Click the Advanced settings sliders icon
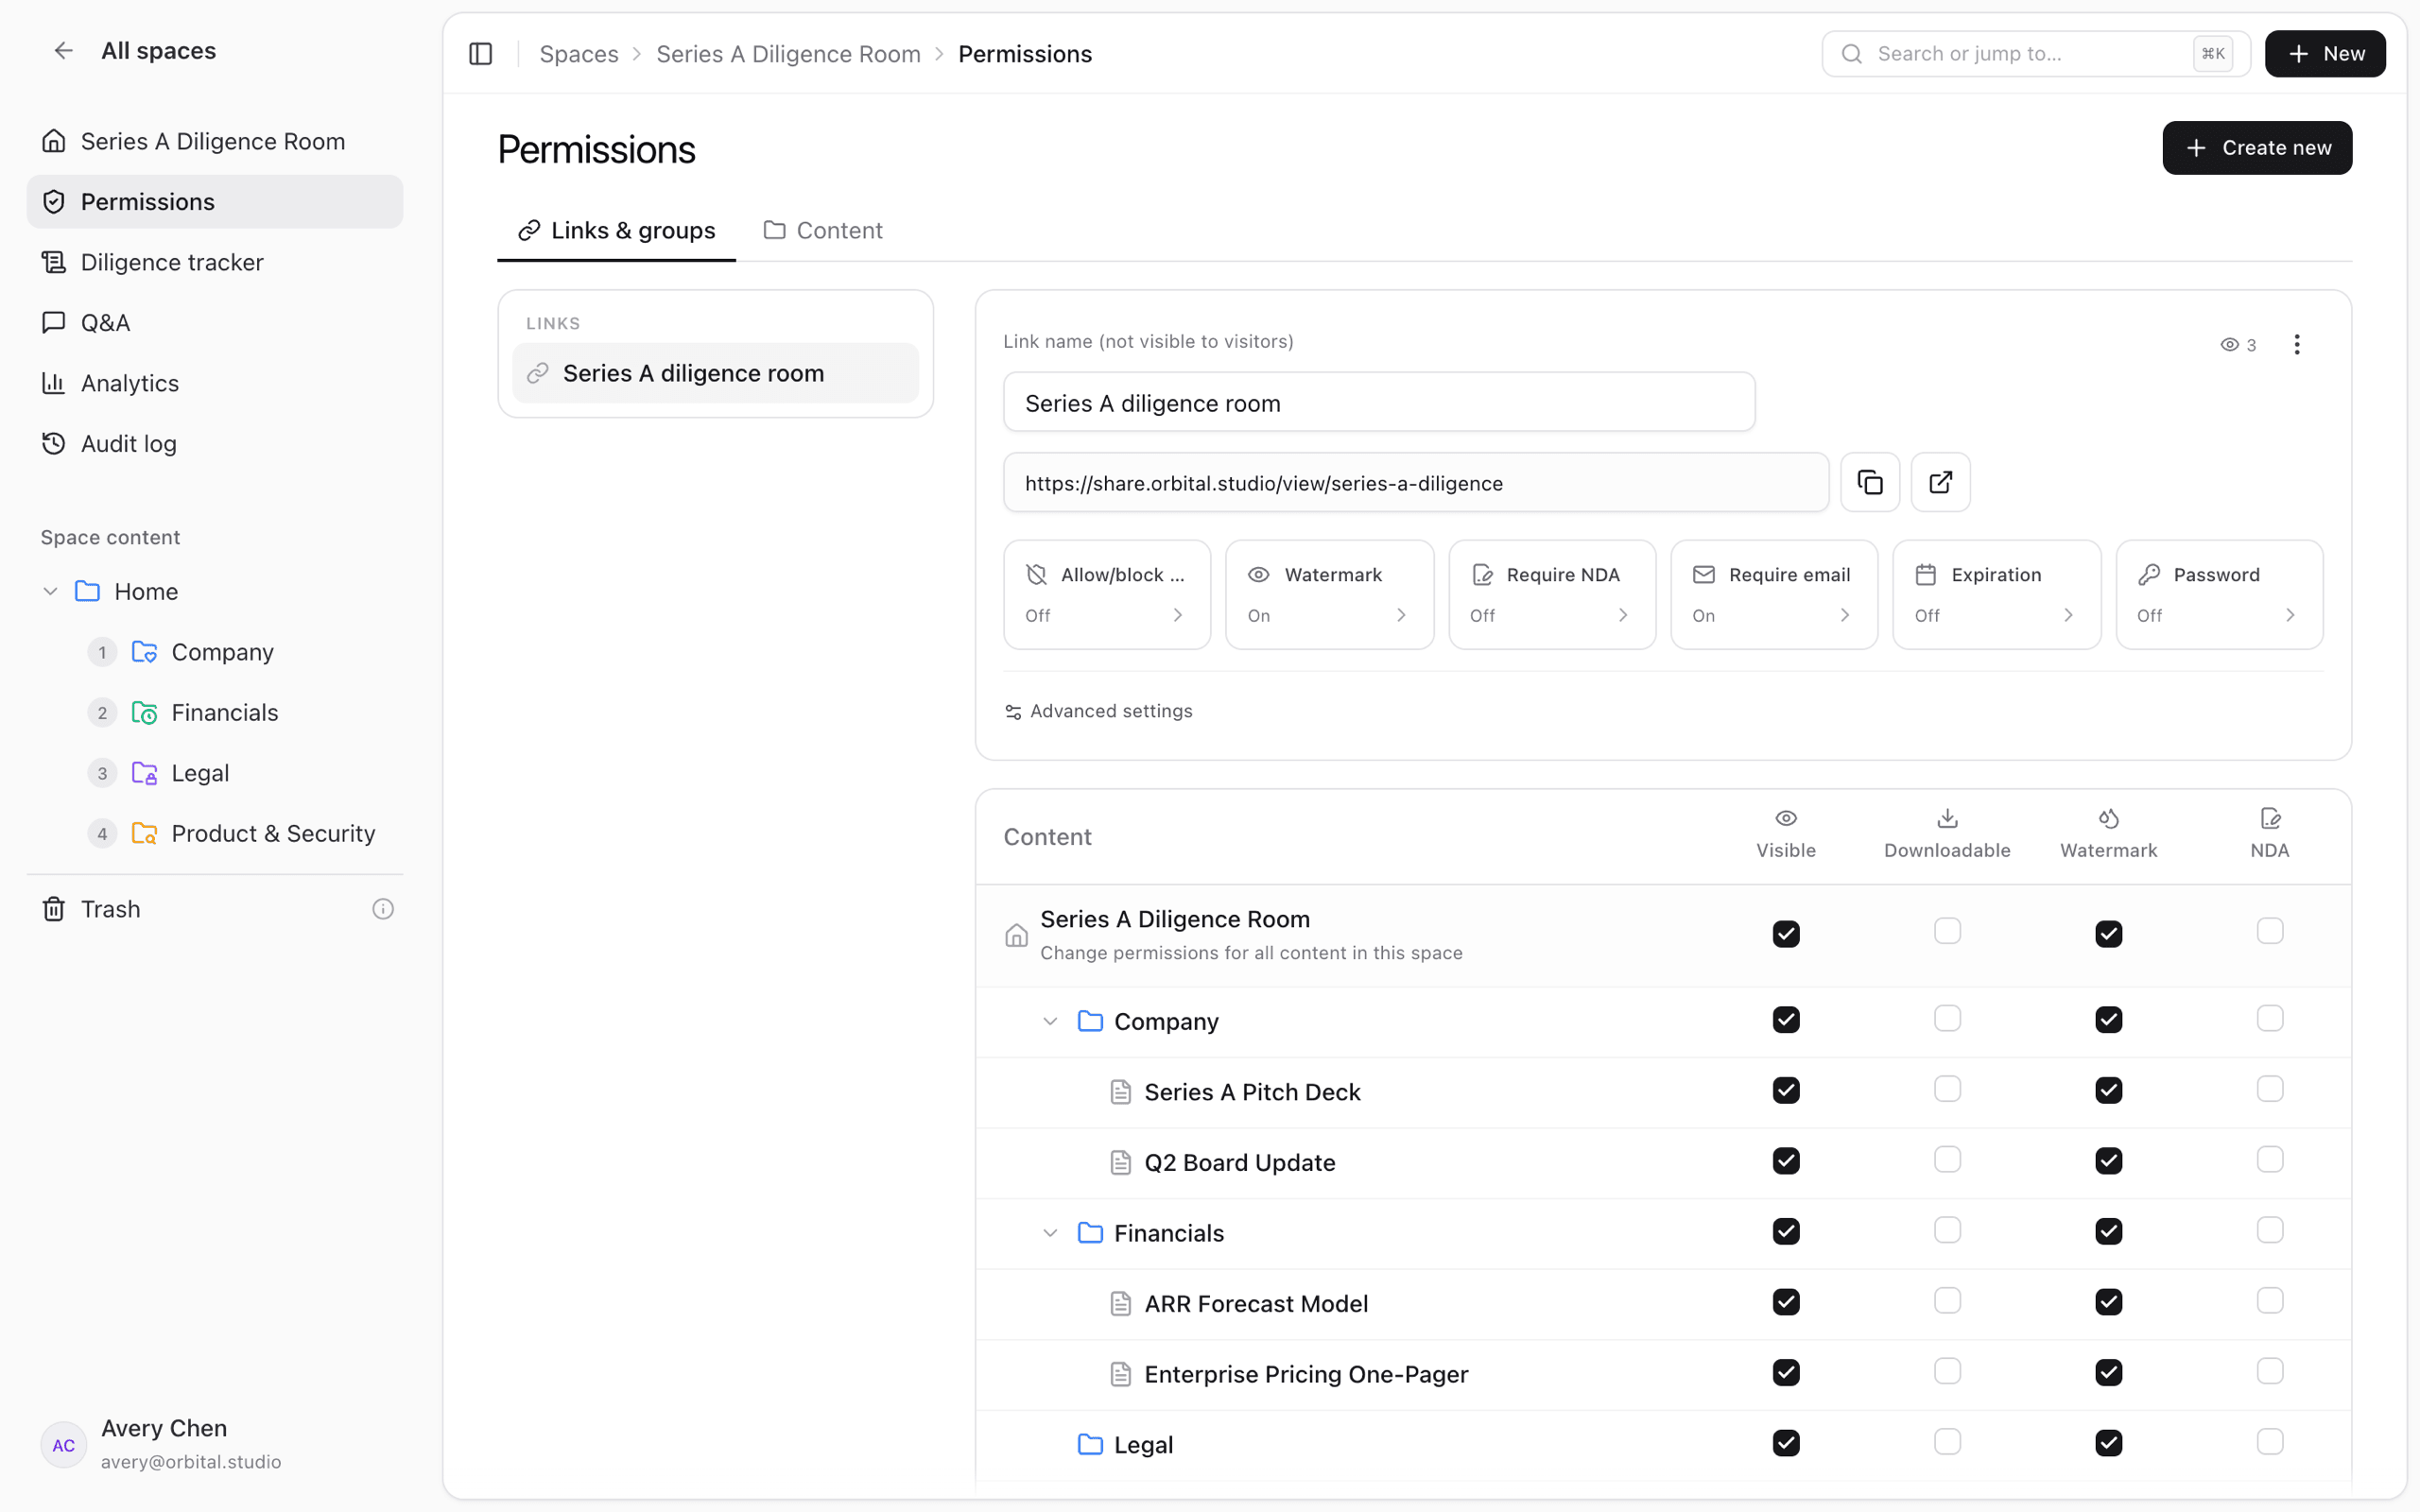Viewport: 2420px width, 1512px height. (1013, 712)
